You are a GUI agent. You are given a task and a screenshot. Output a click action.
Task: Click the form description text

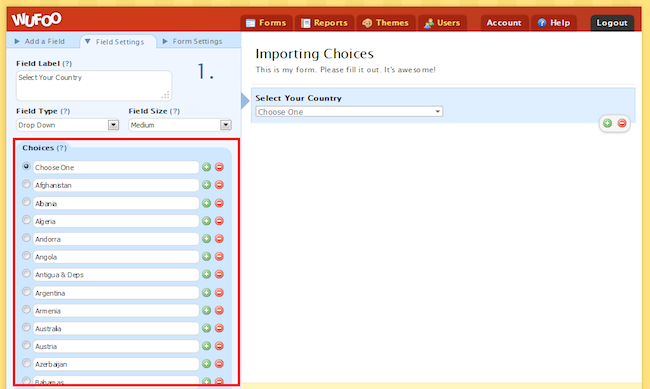pyautogui.click(x=345, y=70)
